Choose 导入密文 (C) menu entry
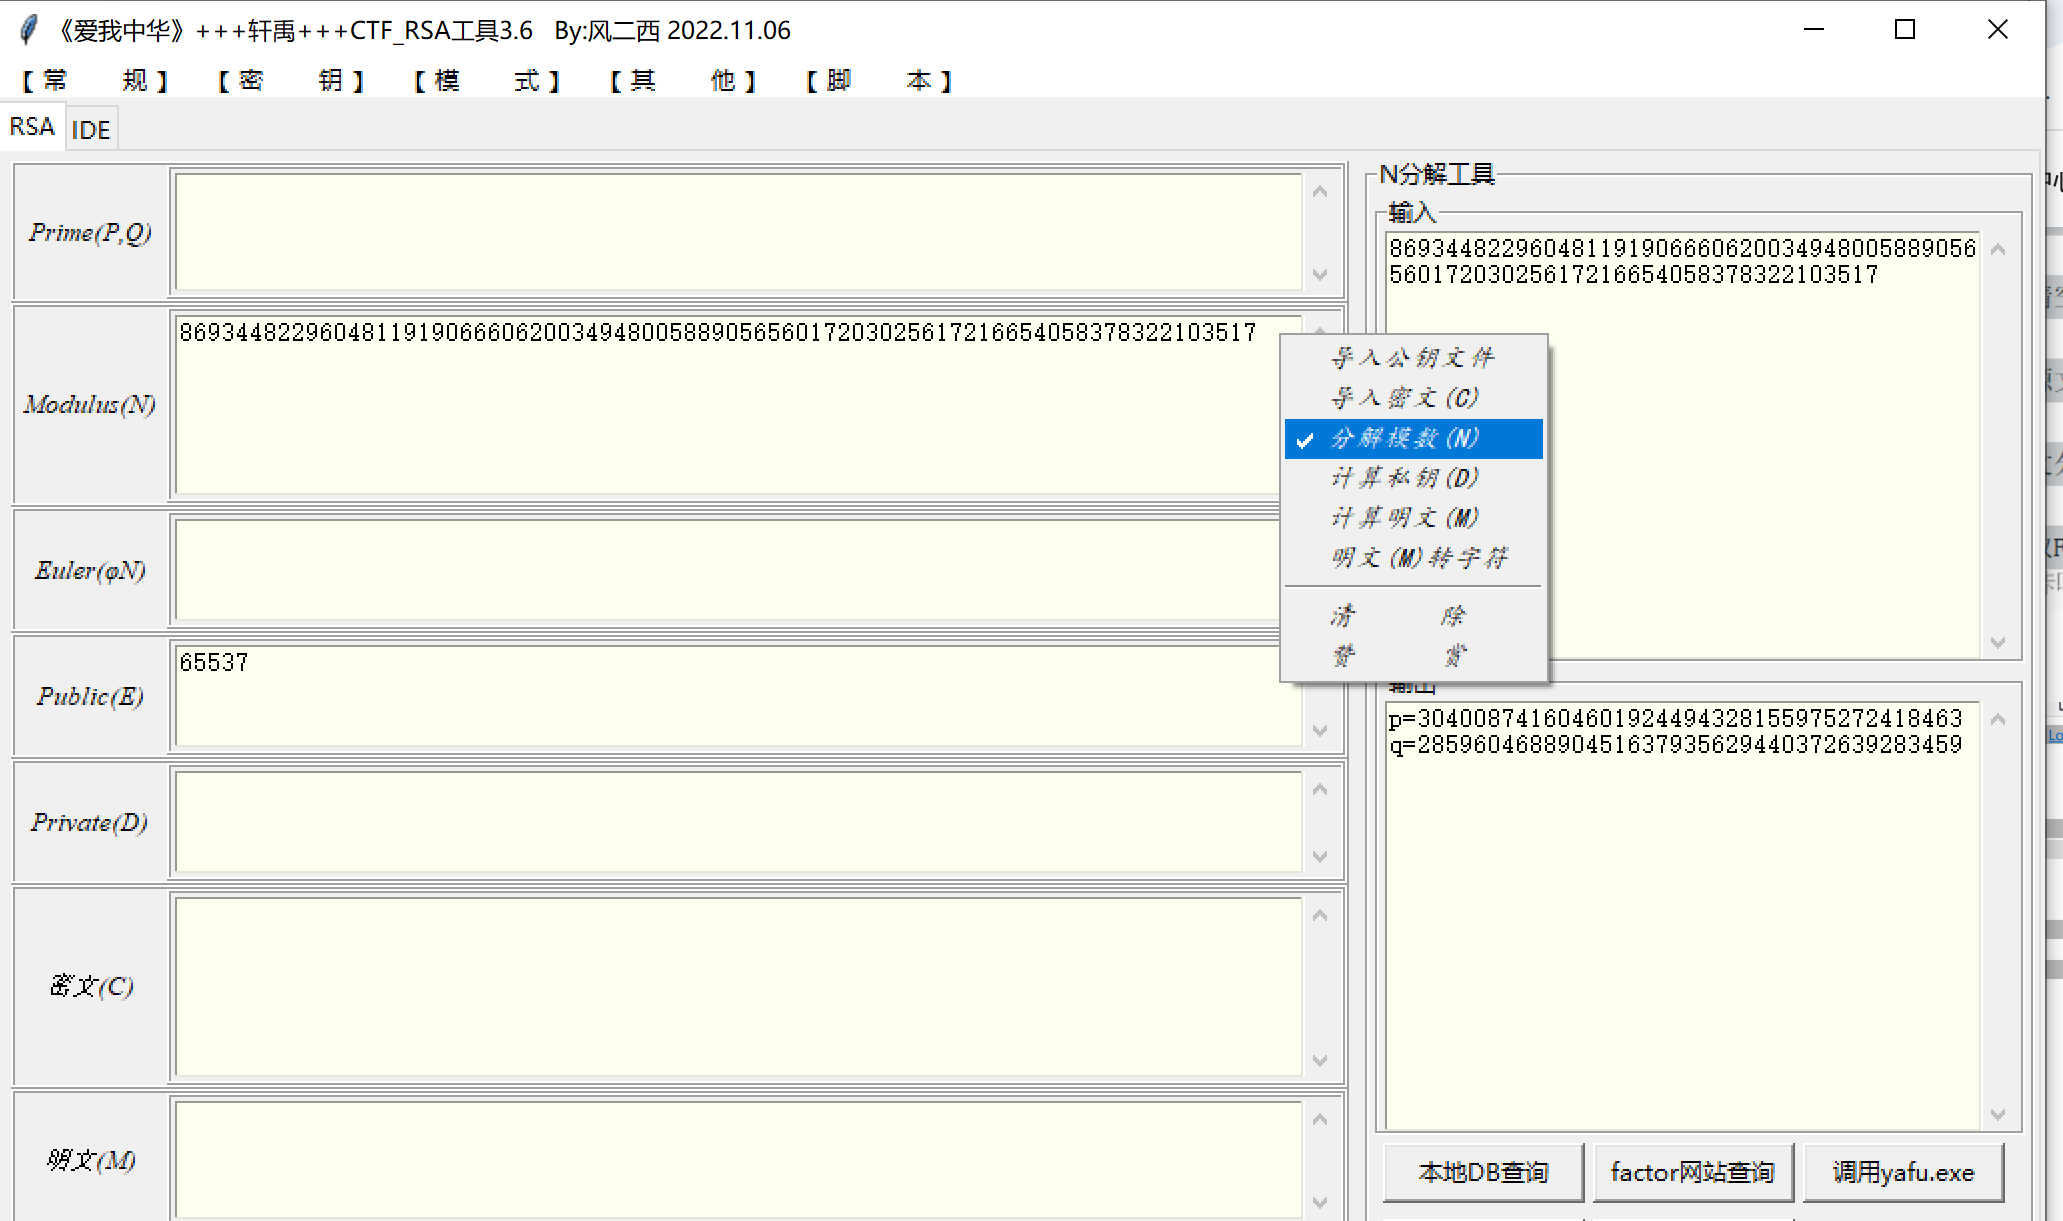The width and height of the screenshot is (2063, 1221). [1404, 398]
